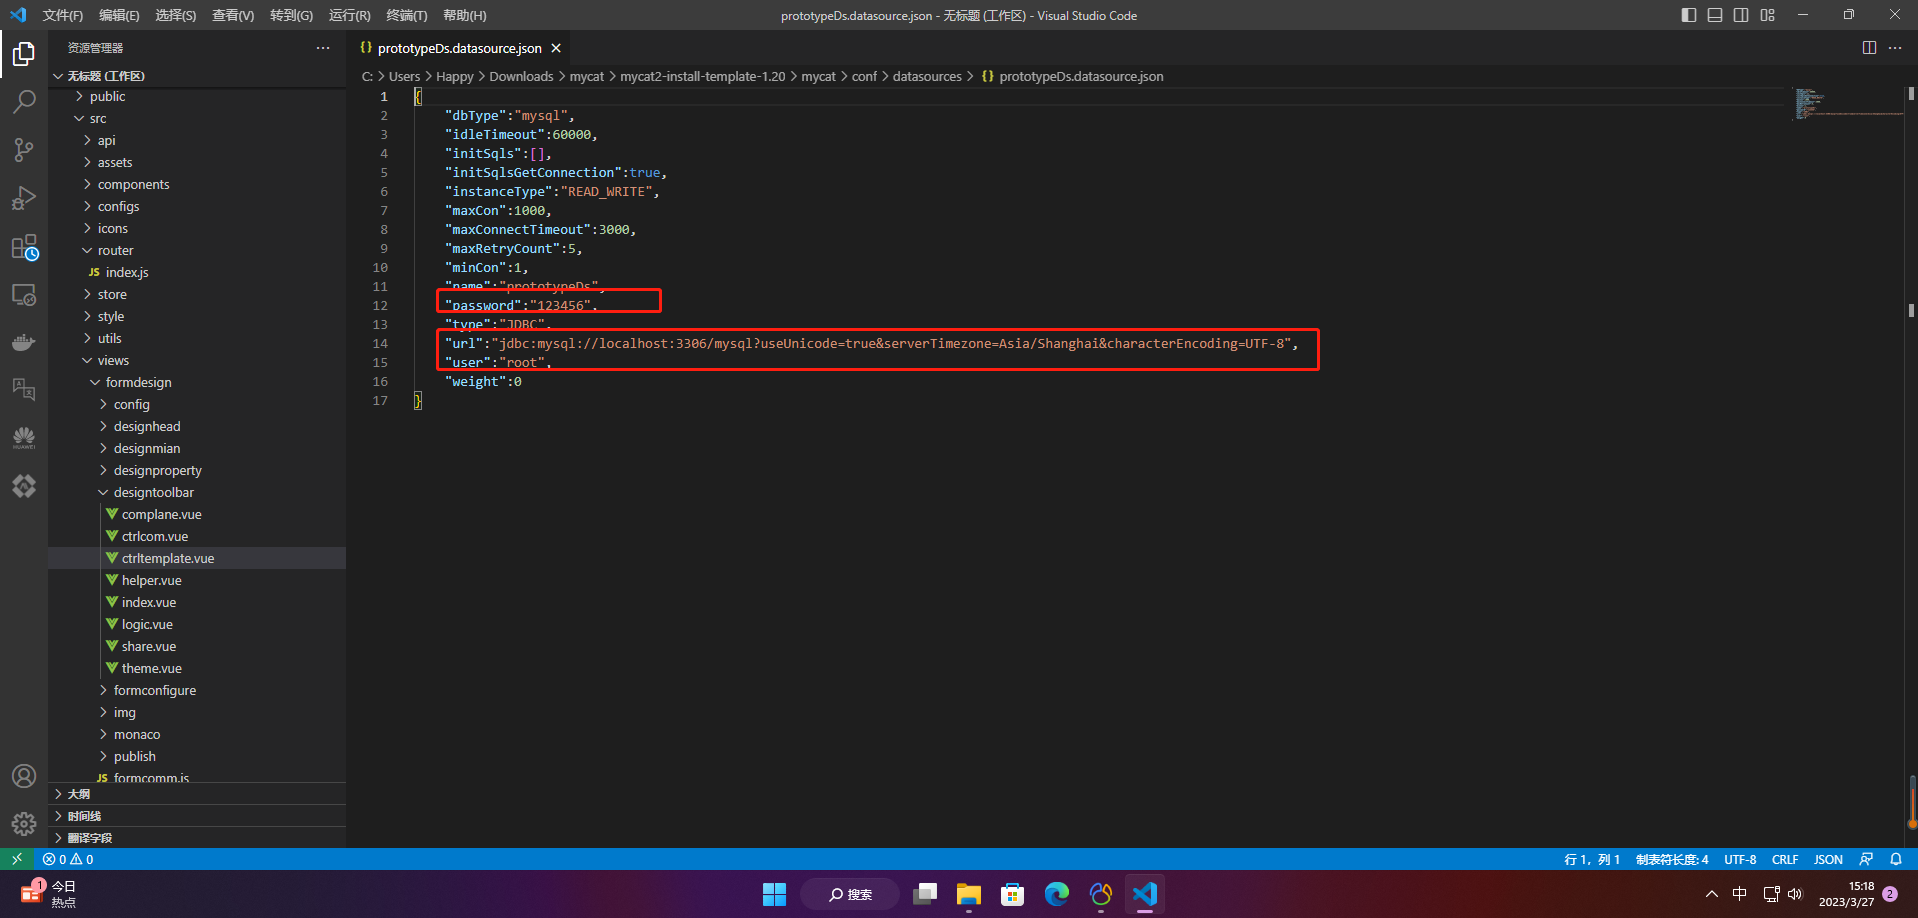The width and height of the screenshot is (1918, 918).
Task: Open the Source Control view
Action: [24, 150]
